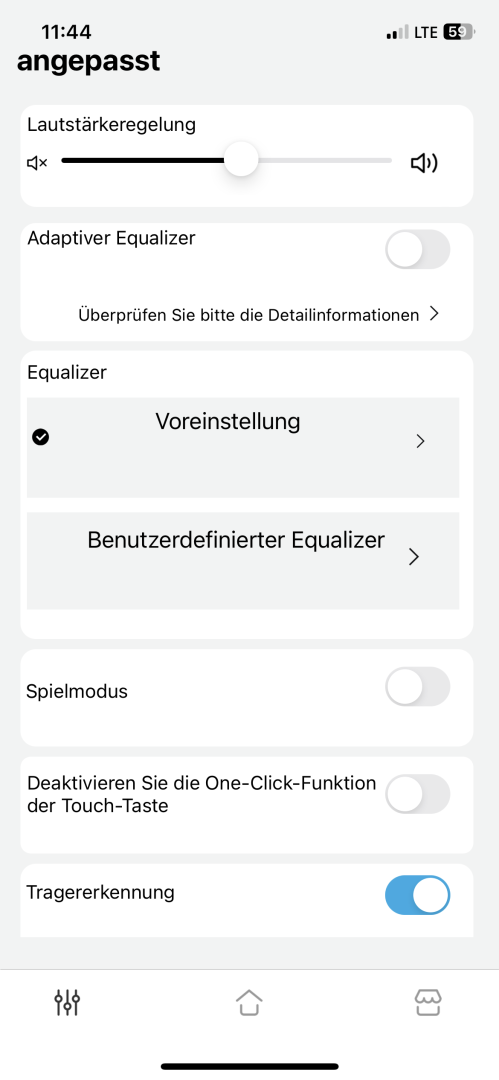
Task: Open Überprüfen Sie bitte die Detailinformationen link
Action: click(x=249, y=315)
